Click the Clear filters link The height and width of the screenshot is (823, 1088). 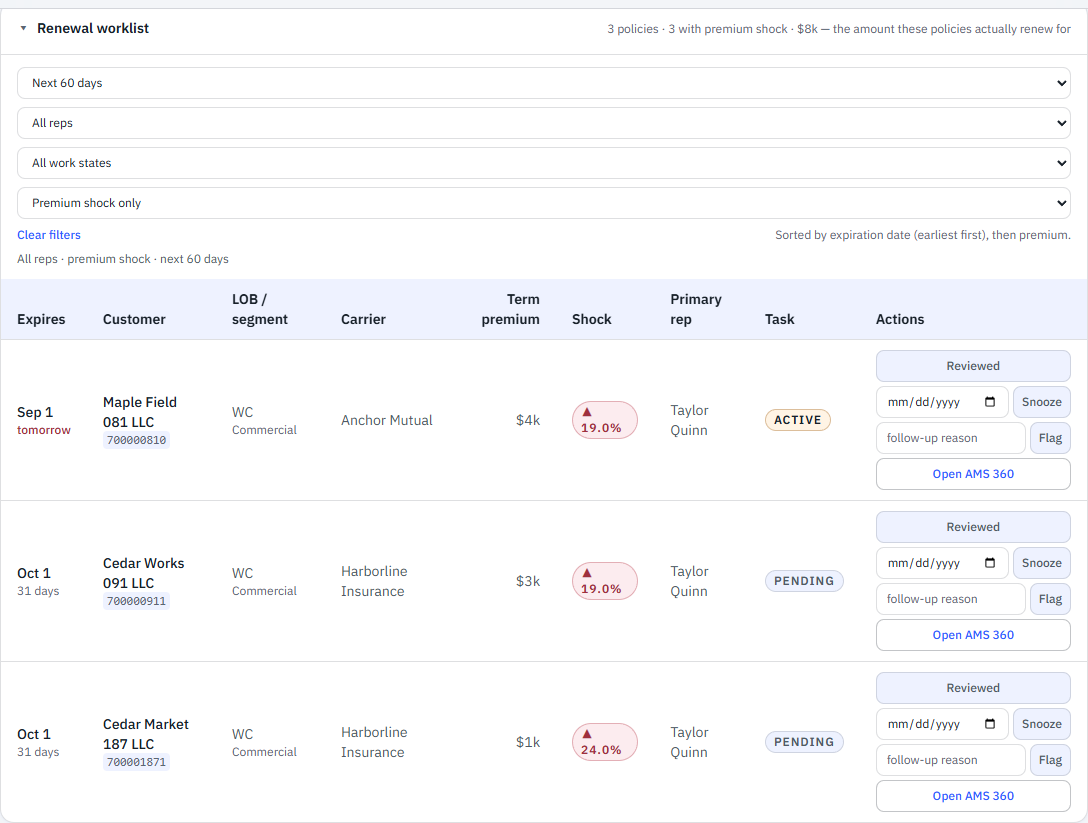pyautogui.click(x=49, y=235)
